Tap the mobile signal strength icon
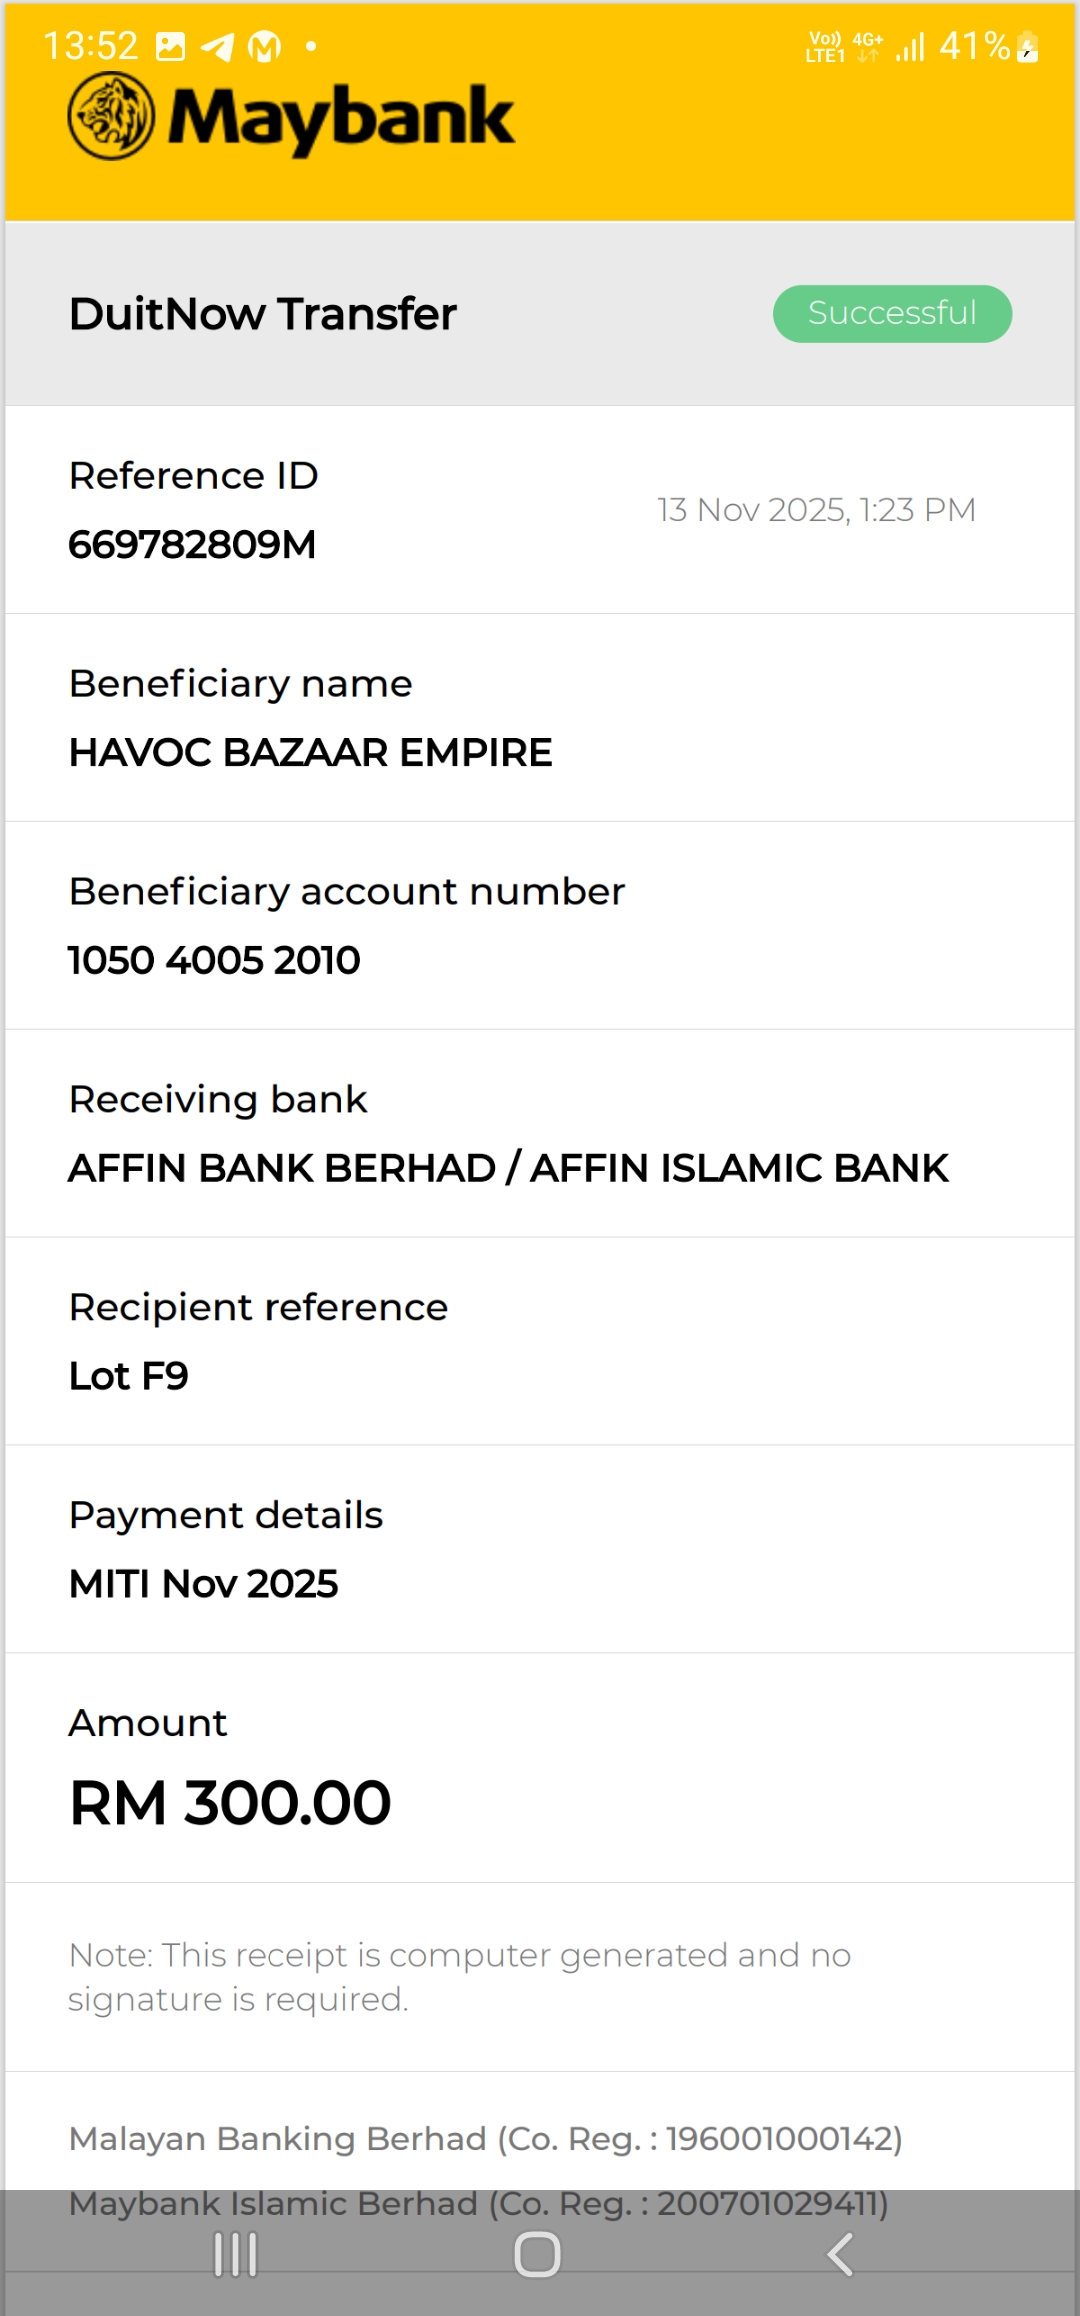This screenshot has width=1080, height=2316. point(910,47)
